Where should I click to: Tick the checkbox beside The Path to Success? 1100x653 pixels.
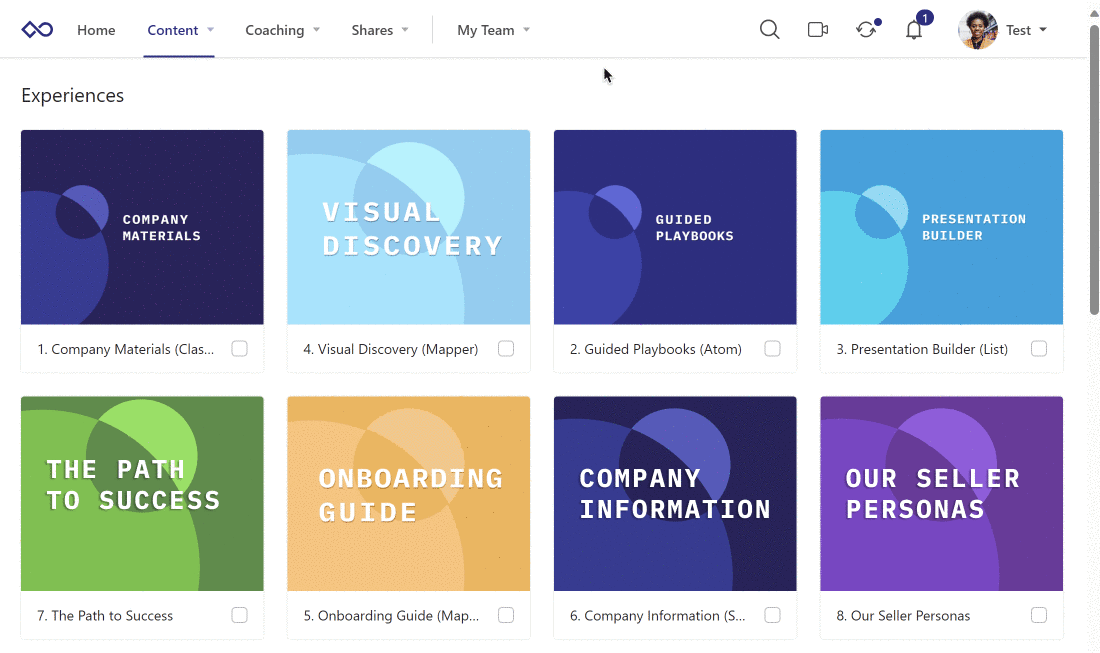[239, 615]
